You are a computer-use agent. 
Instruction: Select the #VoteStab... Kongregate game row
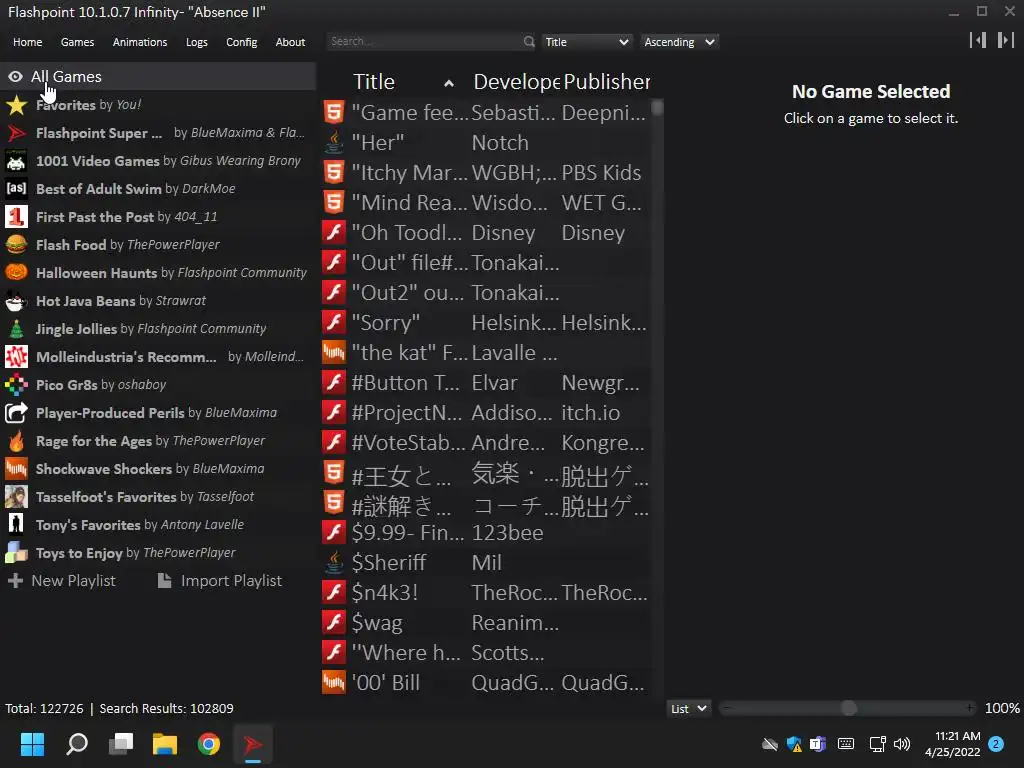click(486, 443)
